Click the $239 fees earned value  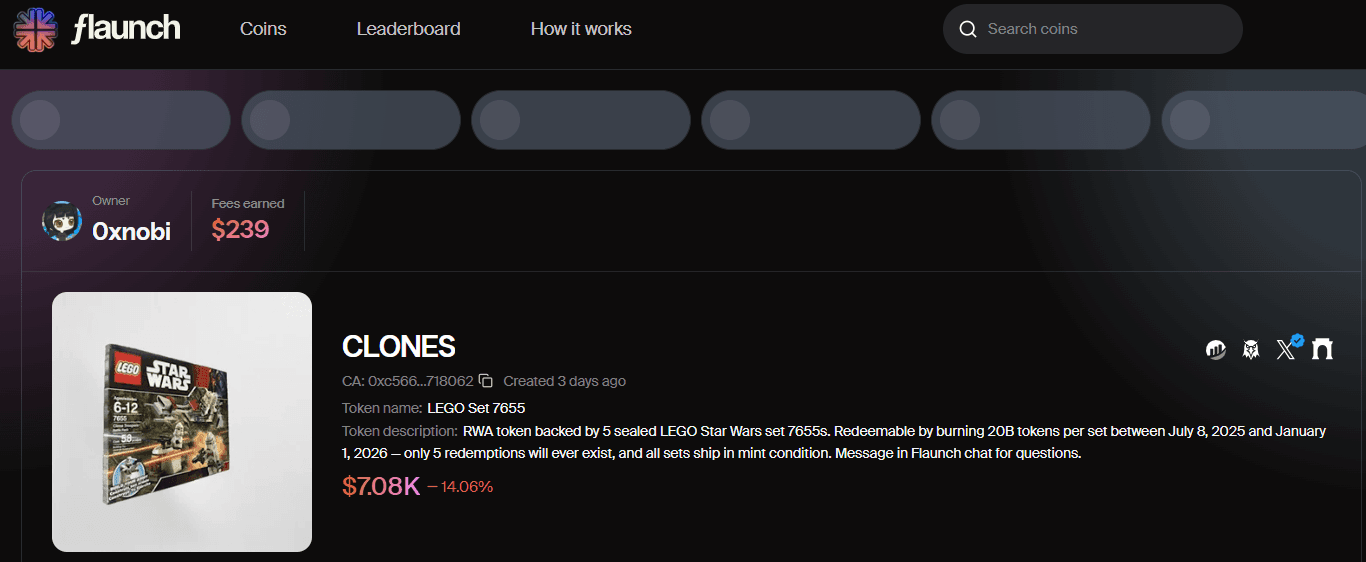point(240,230)
